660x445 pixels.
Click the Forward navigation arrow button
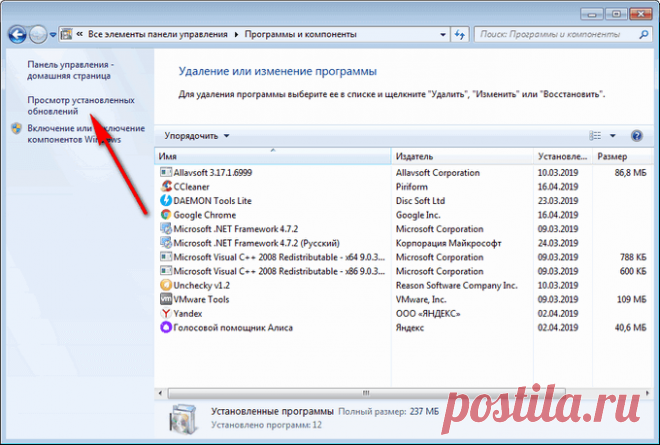coord(38,35)
